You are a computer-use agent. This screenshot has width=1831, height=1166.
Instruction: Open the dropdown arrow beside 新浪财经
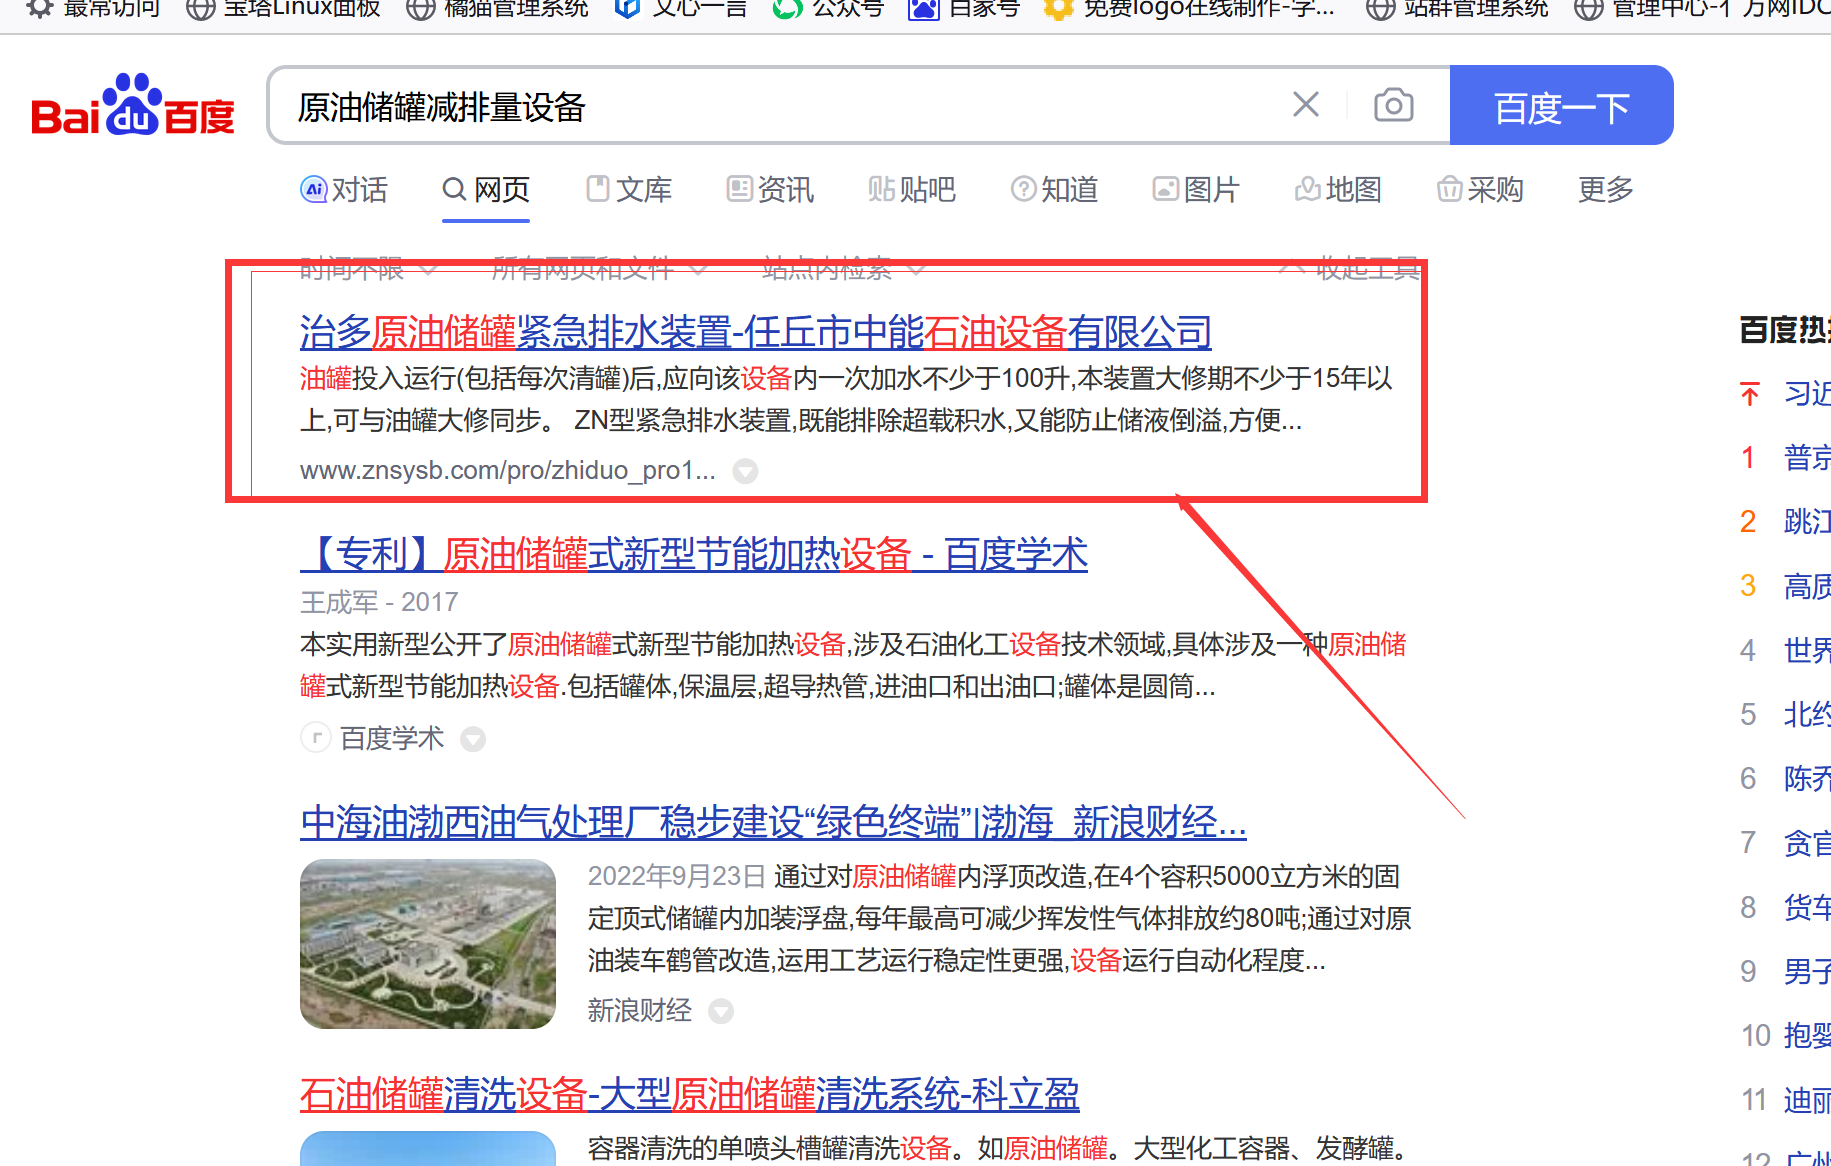721,1011
